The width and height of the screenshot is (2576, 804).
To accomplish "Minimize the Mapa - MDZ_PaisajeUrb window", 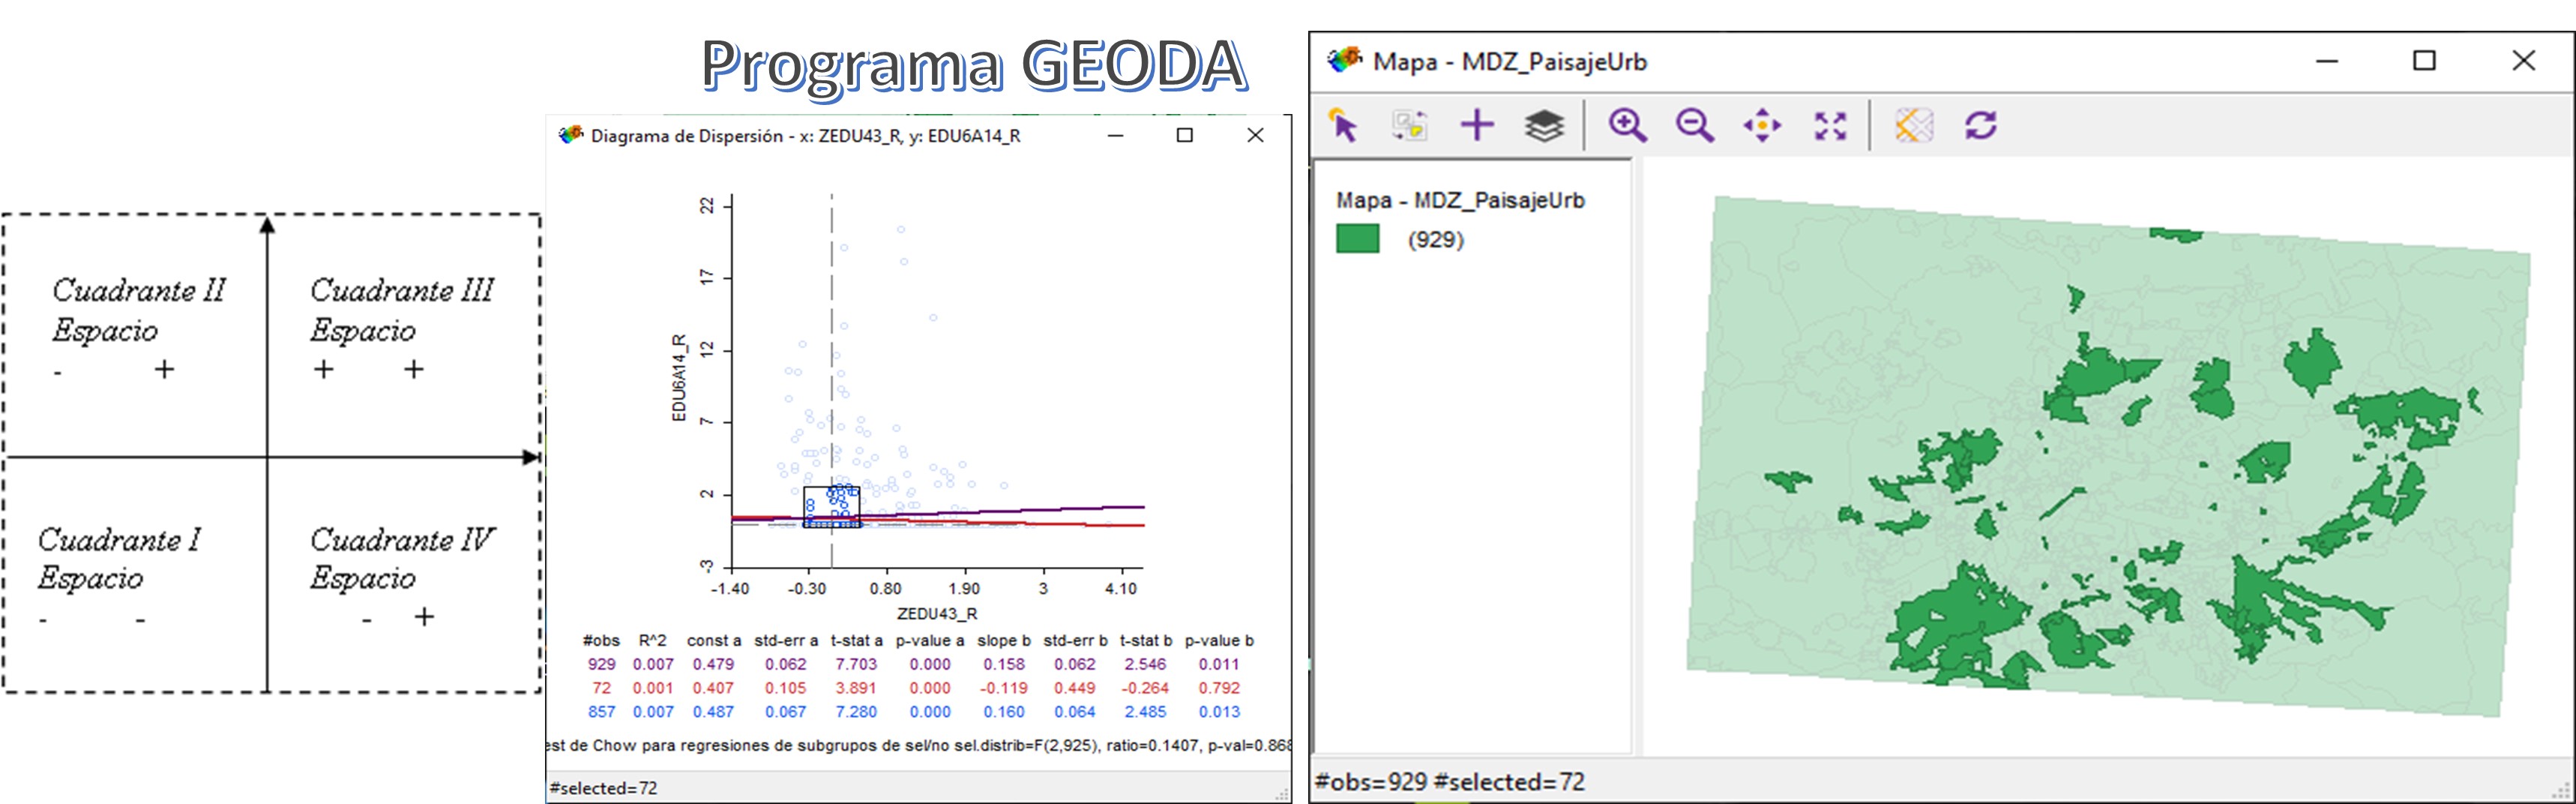I will coord(2327,61).
